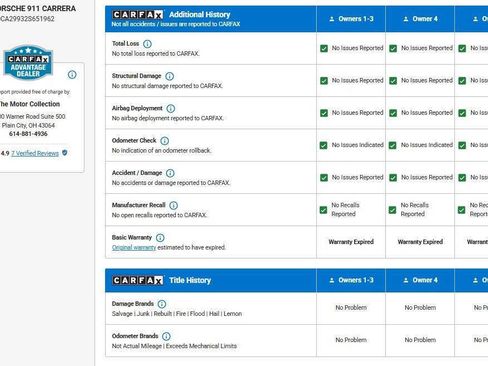The width and height of the screenshot is (488, 366).
Task: Click Odometer Check green check for Owners 1-3
Action: tap(324, 145)
